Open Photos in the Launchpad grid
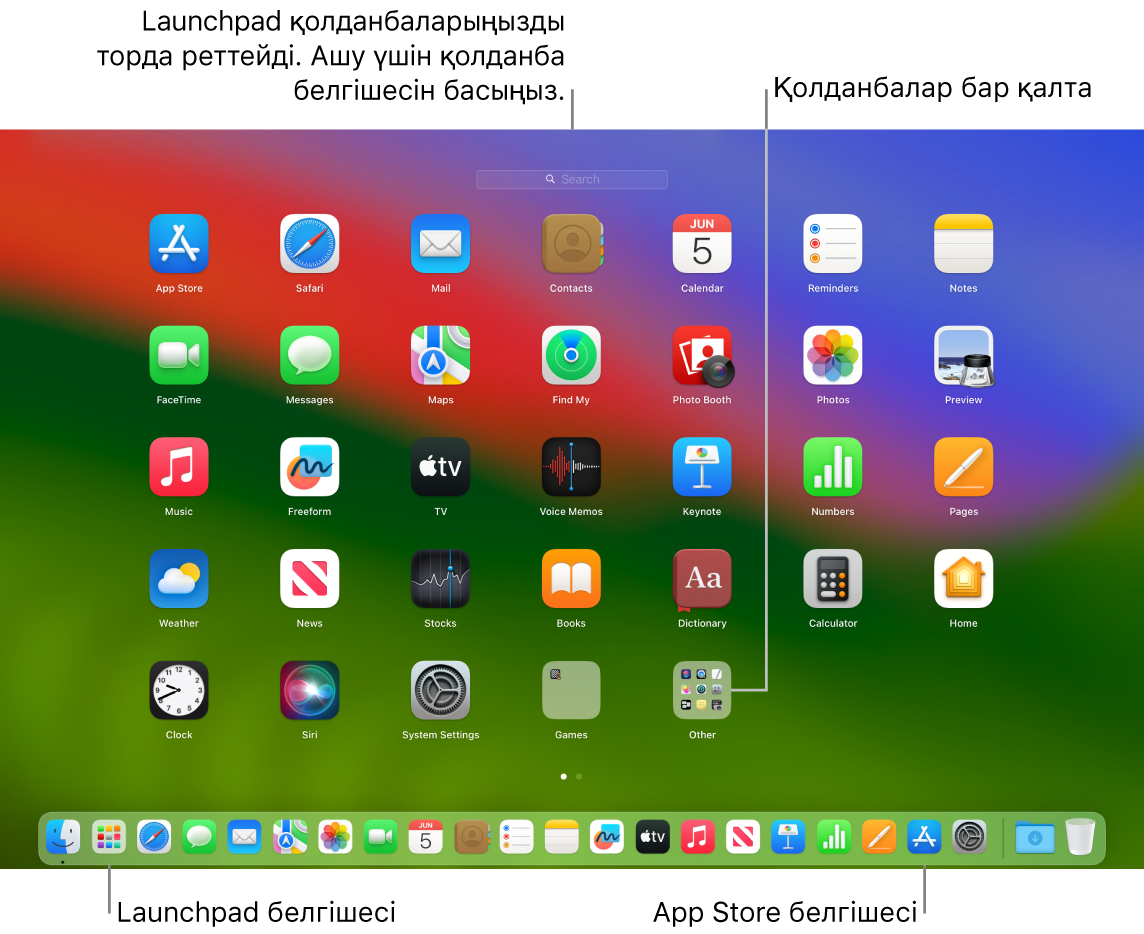1144x934 pixels. (832, 355)
